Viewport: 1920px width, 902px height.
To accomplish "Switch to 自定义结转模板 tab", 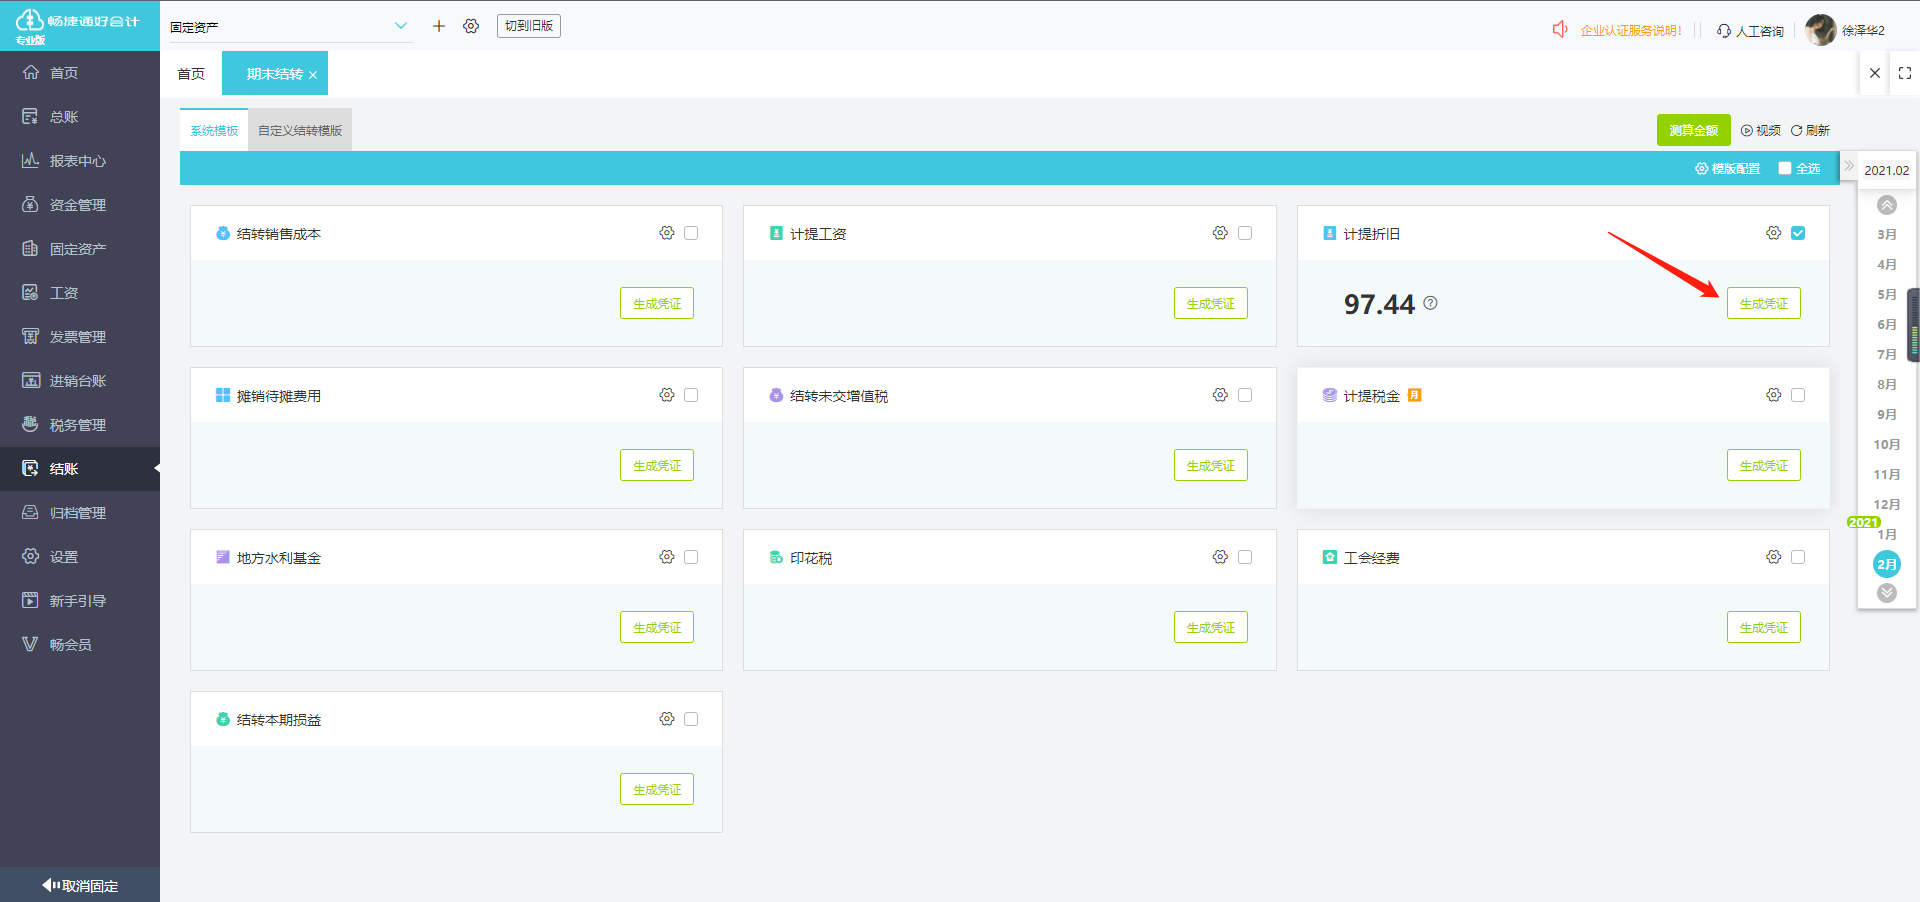I will (x=300, y=131).
